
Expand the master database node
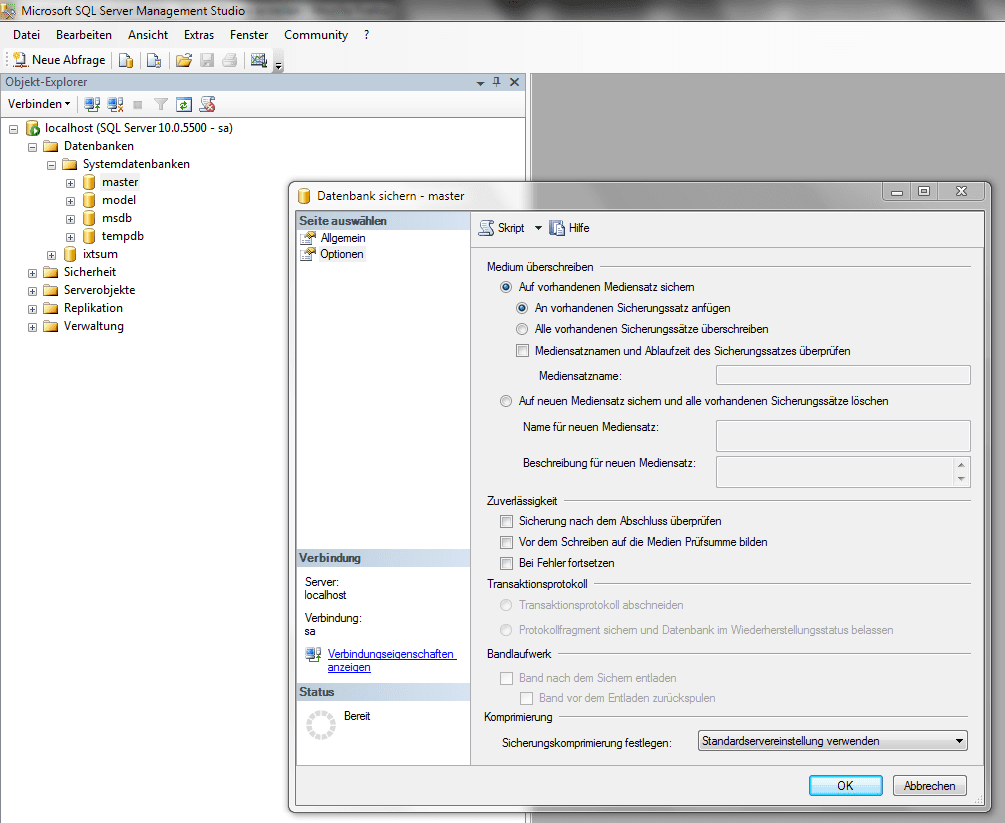click(x=71, y=183)
